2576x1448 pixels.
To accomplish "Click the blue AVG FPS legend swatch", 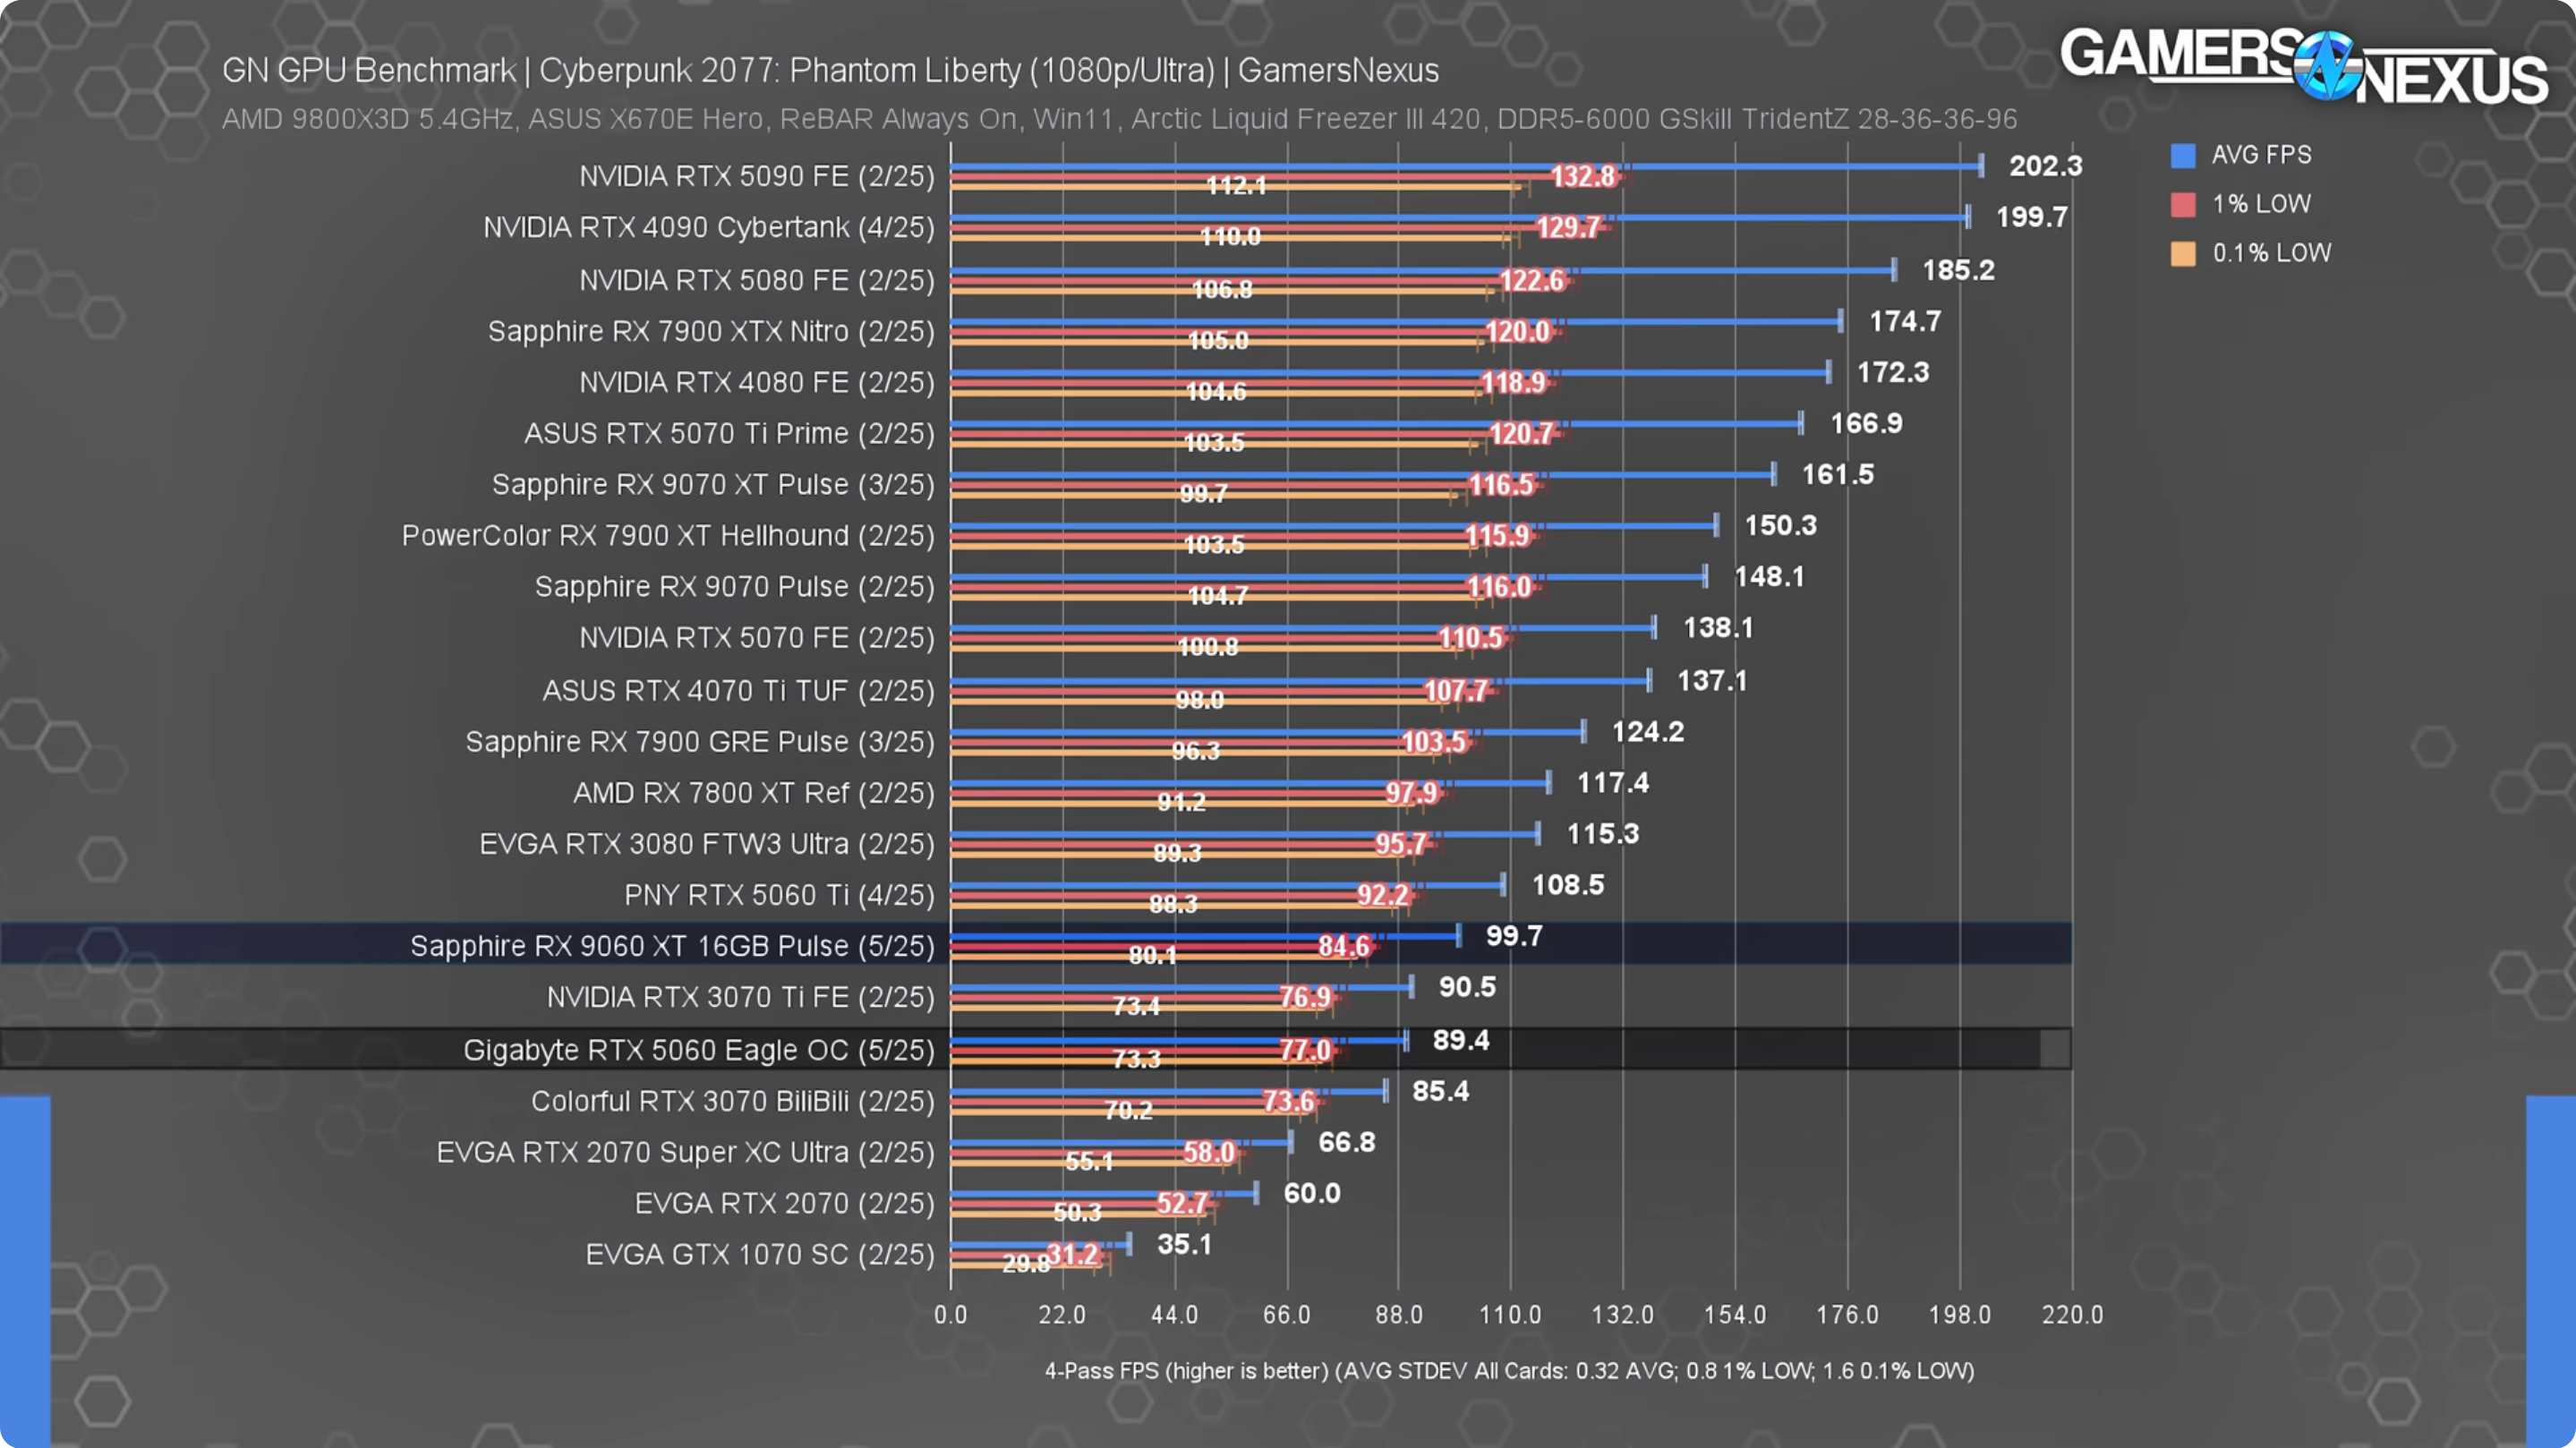I will (2183, 155).
